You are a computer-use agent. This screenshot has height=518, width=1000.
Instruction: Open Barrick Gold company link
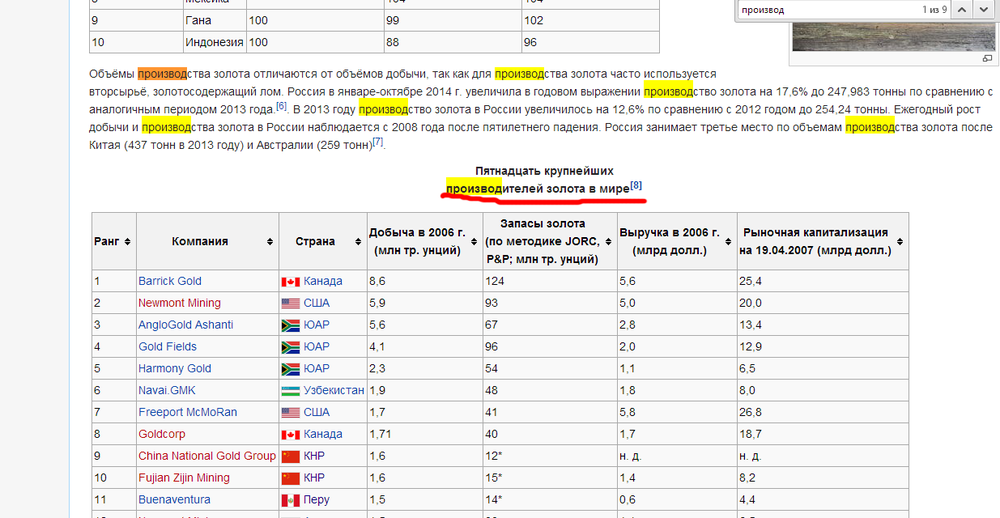click(x=170, y=281)
